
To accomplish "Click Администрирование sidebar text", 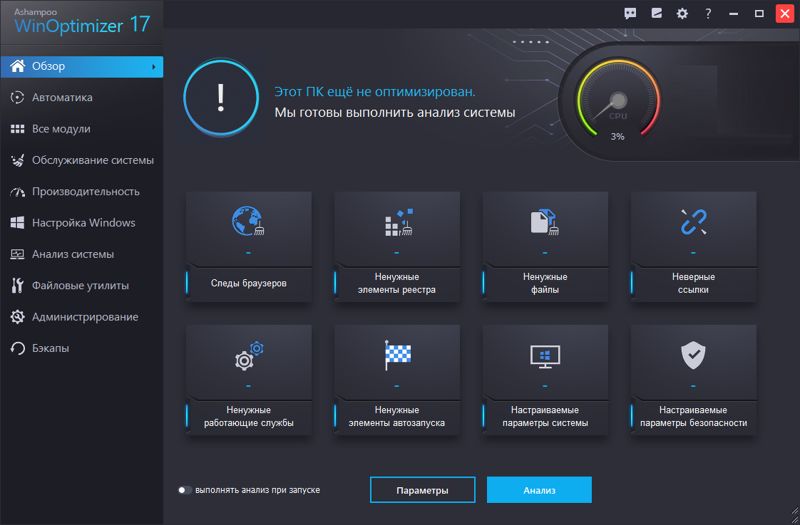I will pos(85,317).
